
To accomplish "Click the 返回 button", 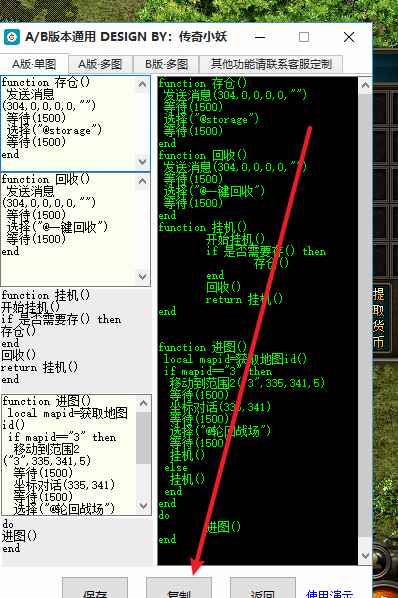I will tap(263, 588).
